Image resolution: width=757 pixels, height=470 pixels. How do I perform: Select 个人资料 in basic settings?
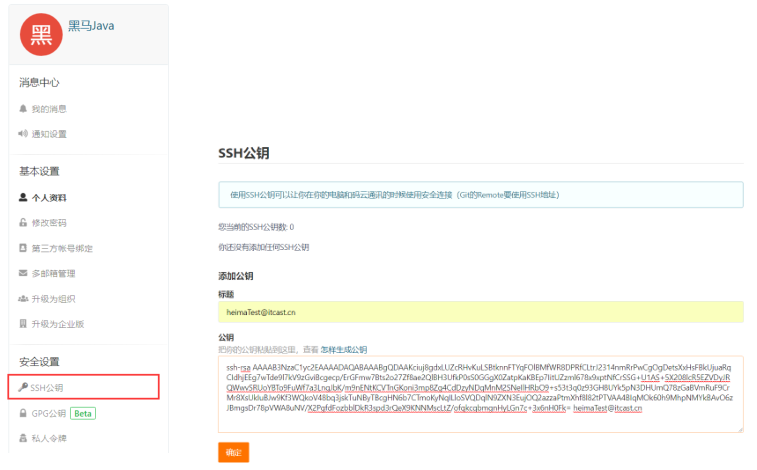tap(49, 198)
